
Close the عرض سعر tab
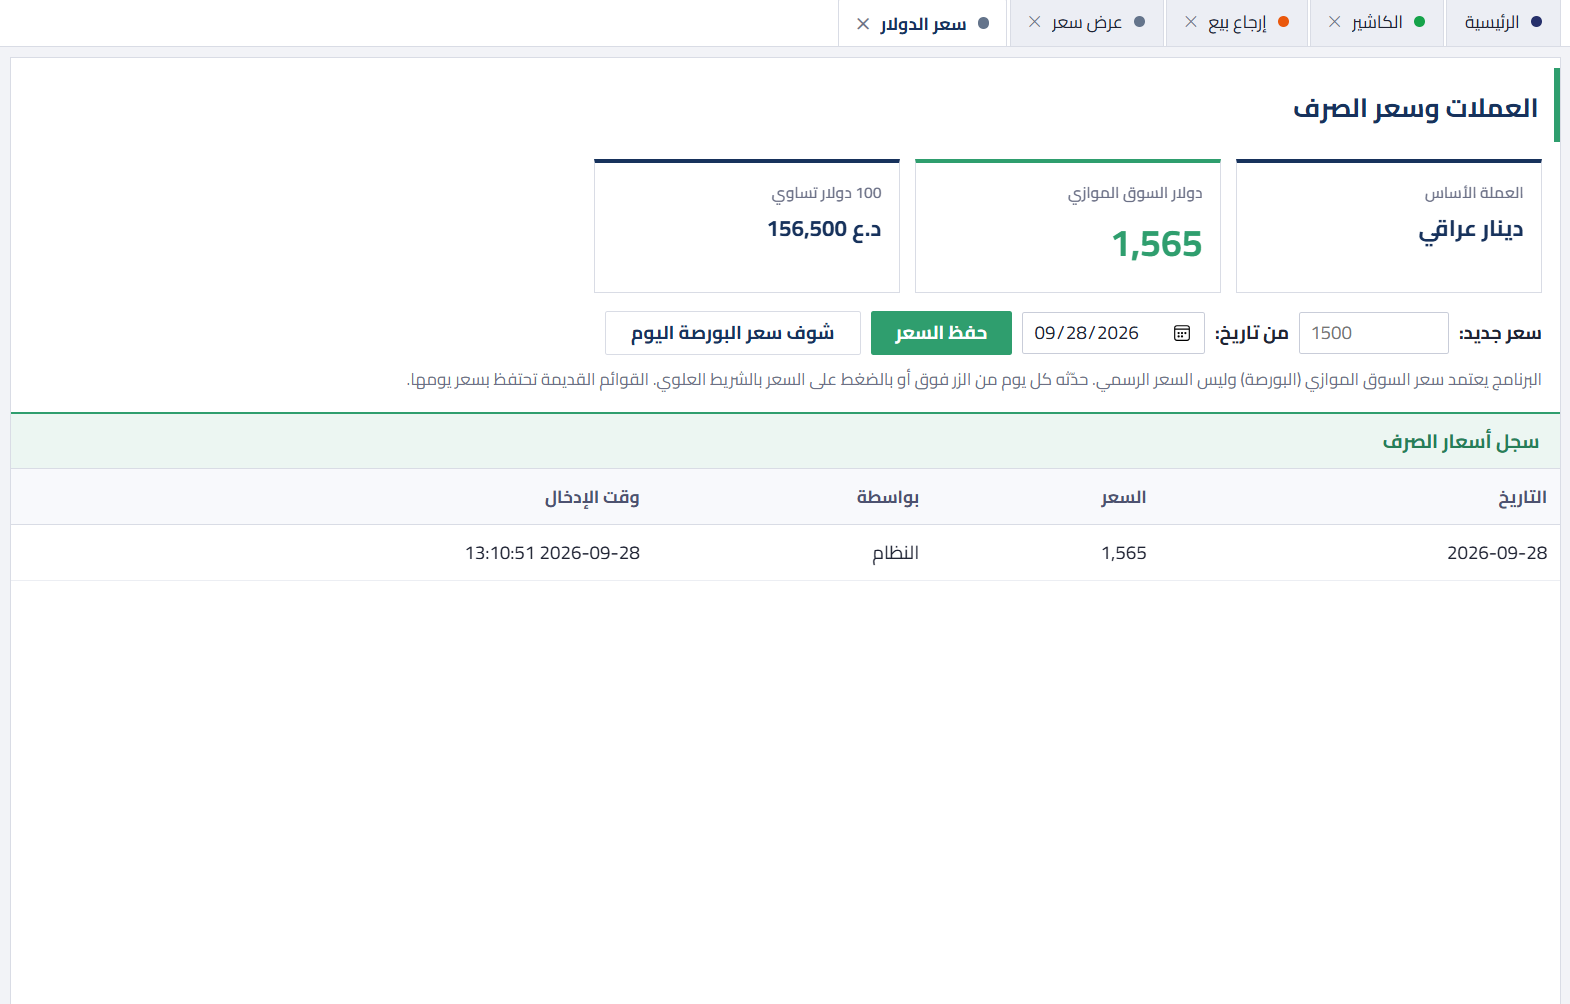click(1035, 22)
